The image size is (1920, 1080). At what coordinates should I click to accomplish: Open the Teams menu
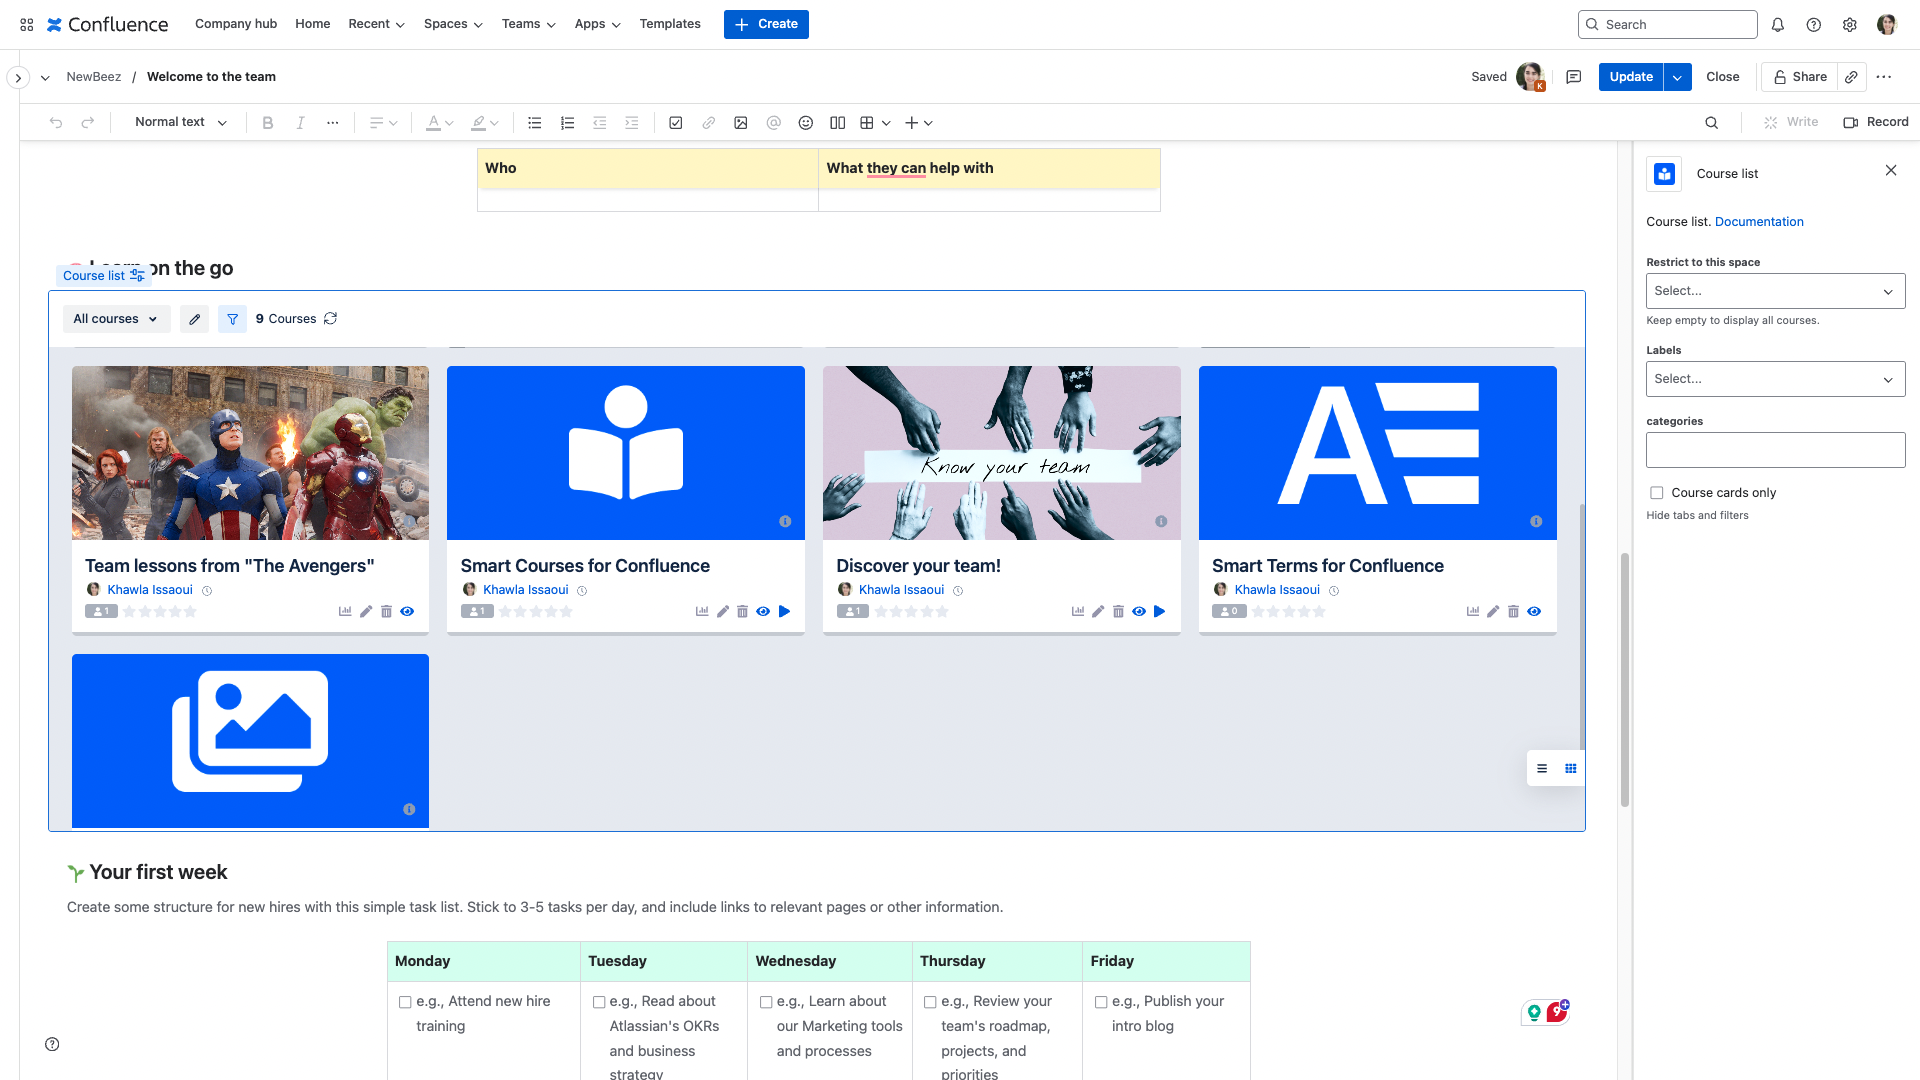[x=528, y=24]
